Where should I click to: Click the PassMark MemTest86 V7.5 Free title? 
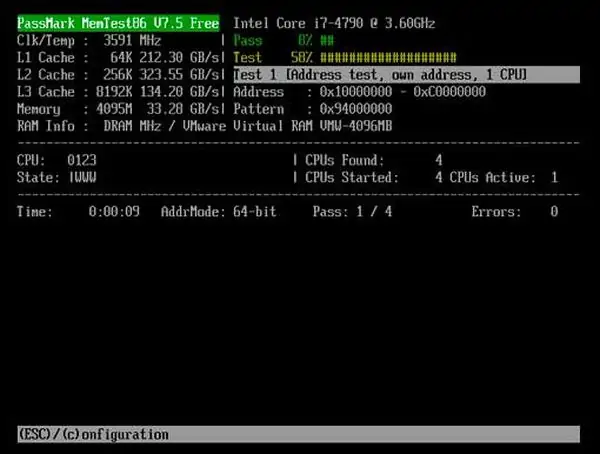[118, 23]
